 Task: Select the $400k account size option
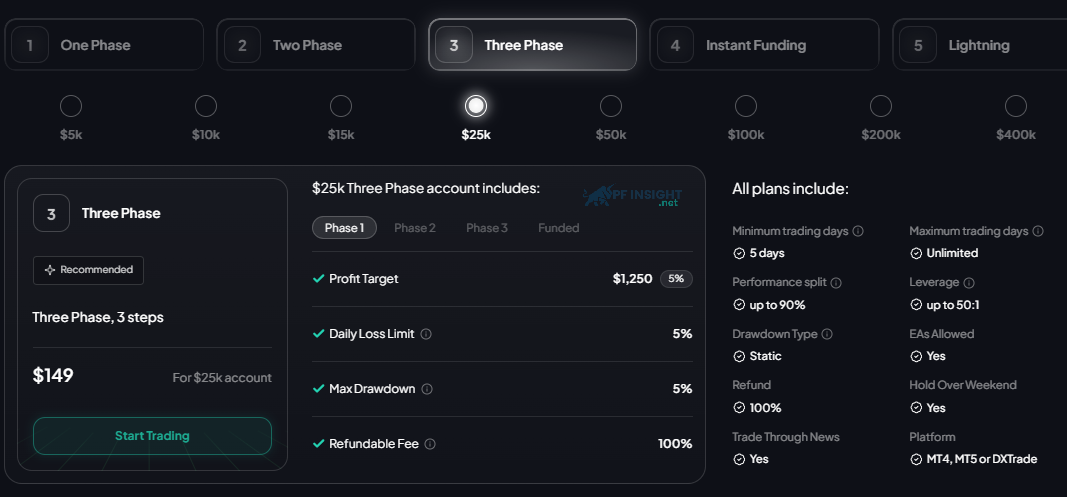coord(1016,106)
